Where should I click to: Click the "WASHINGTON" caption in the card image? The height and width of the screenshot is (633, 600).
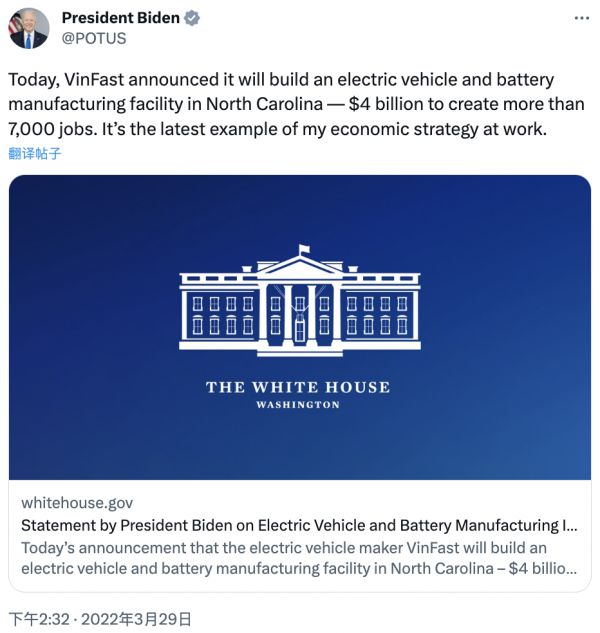298,405
